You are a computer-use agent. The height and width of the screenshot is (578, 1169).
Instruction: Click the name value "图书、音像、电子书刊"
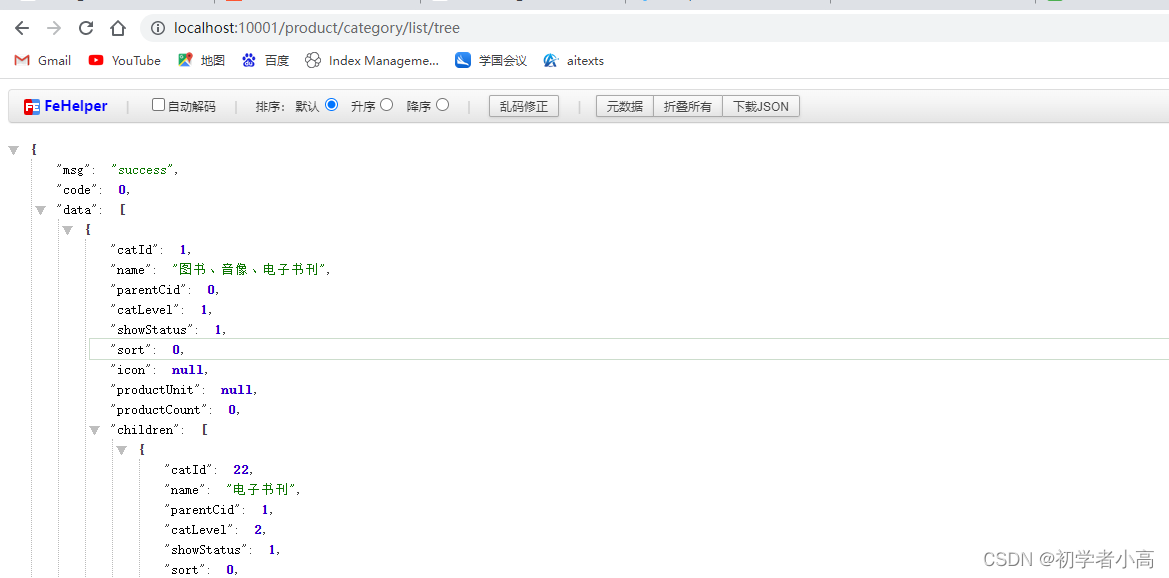coord(249,270)
